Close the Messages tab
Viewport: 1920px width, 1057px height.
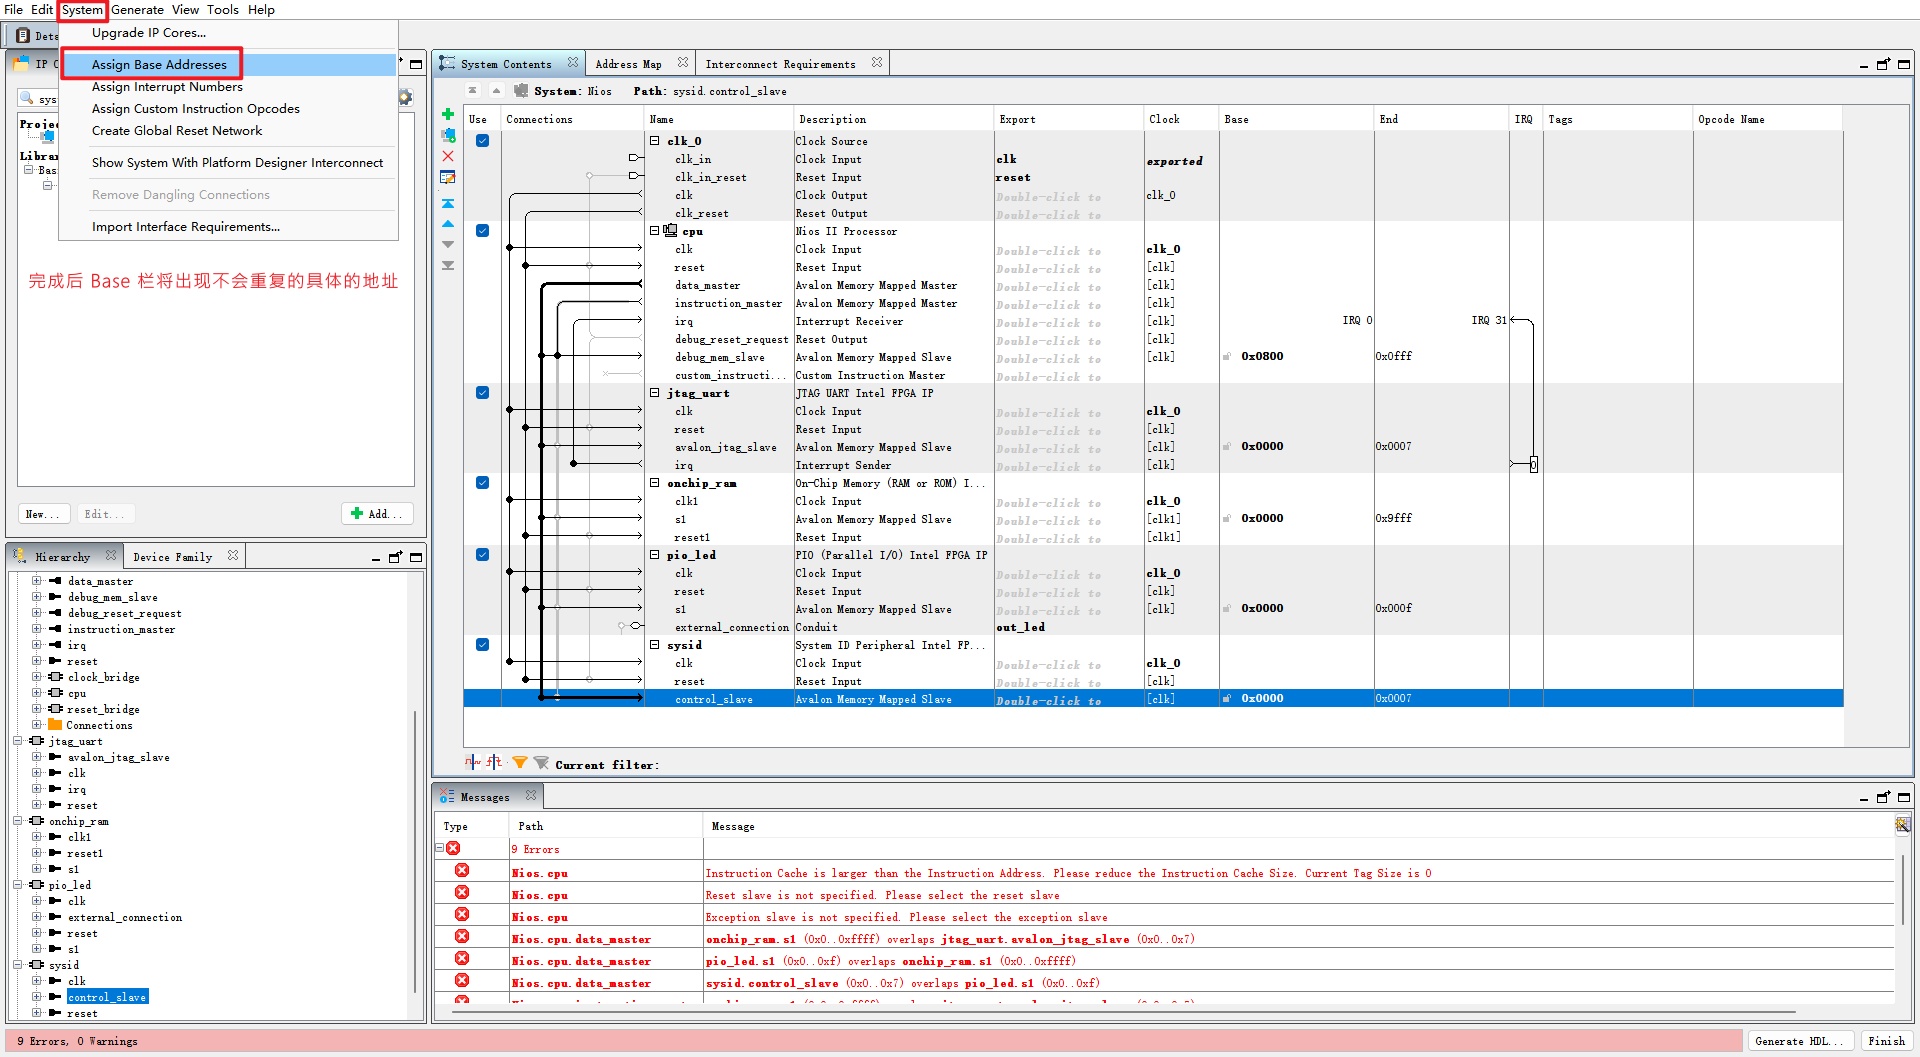coord(531,796)
